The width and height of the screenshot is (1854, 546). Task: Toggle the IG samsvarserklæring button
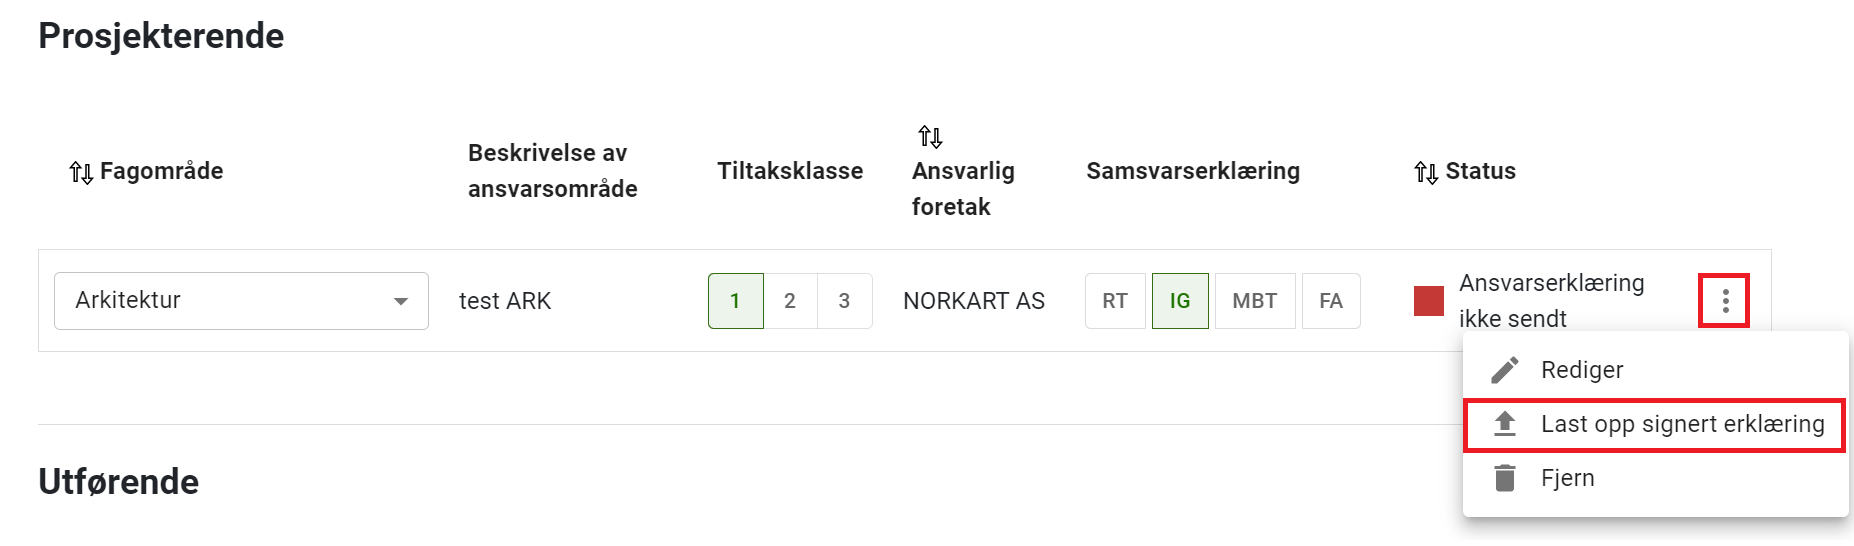click(1180, 301)
